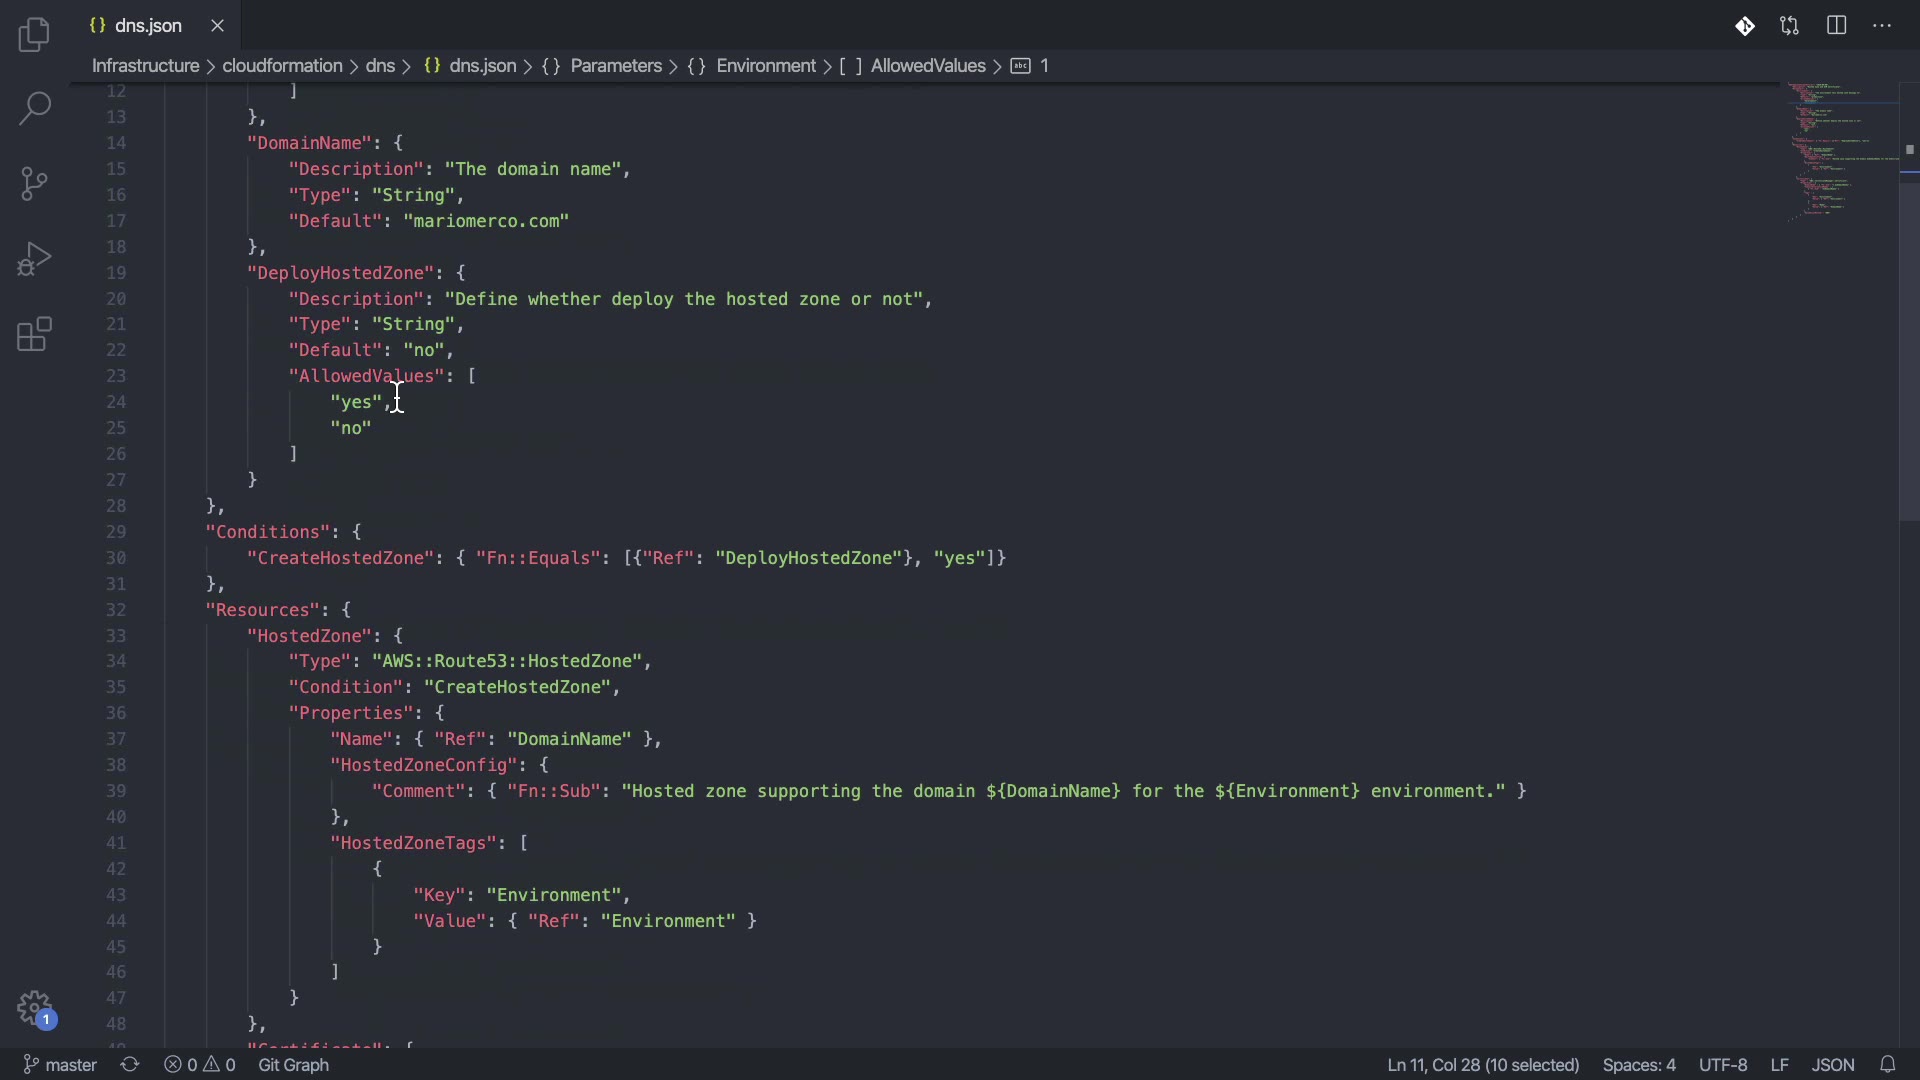Close the dns.json tab
This screenshot has width=1920, height=1080.
pyautogui.click(x=218, y=26)
